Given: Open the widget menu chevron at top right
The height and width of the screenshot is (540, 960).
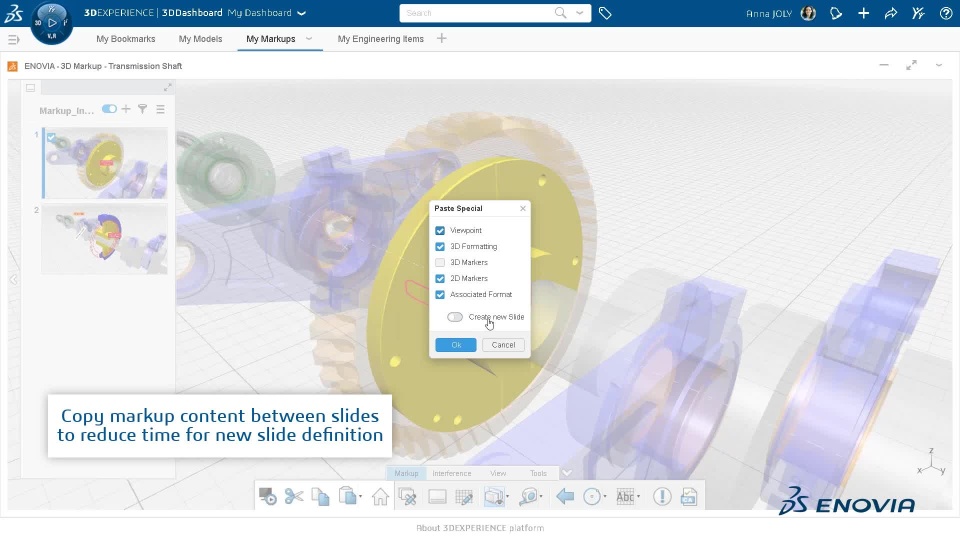Looking at the screenshot, I should [x=939, y=65].
